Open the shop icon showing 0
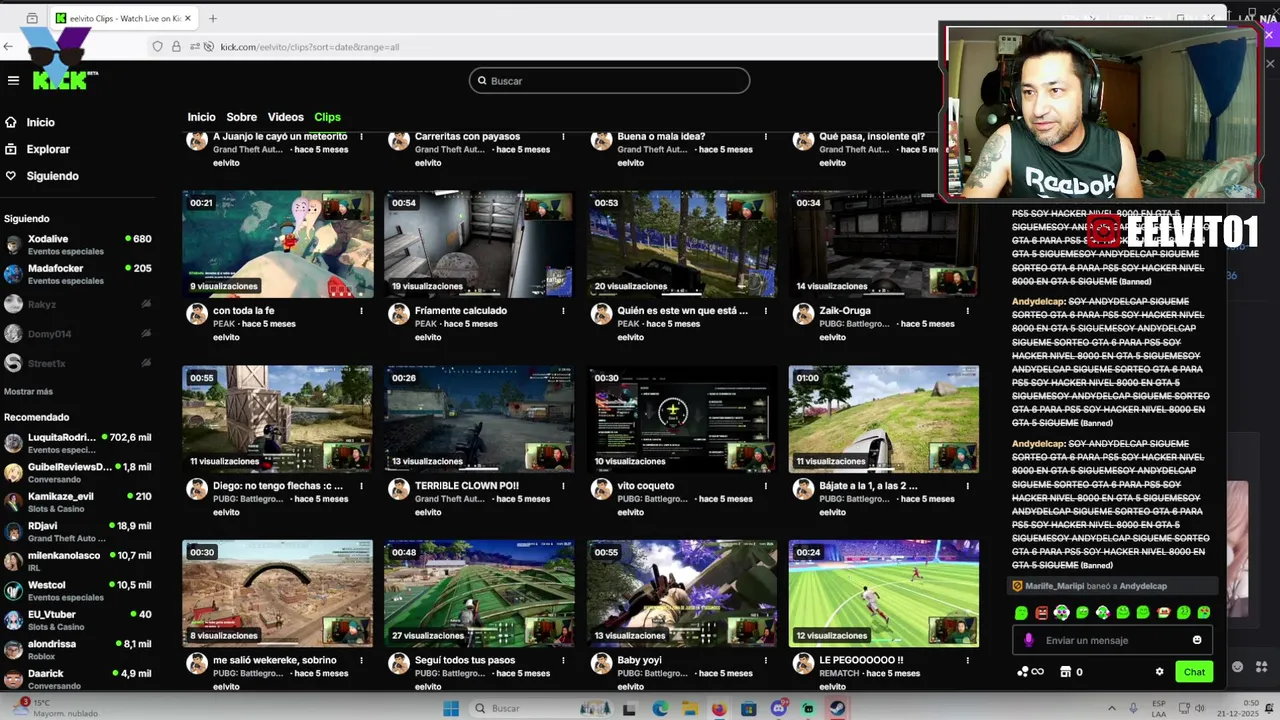 point(1071,672)
